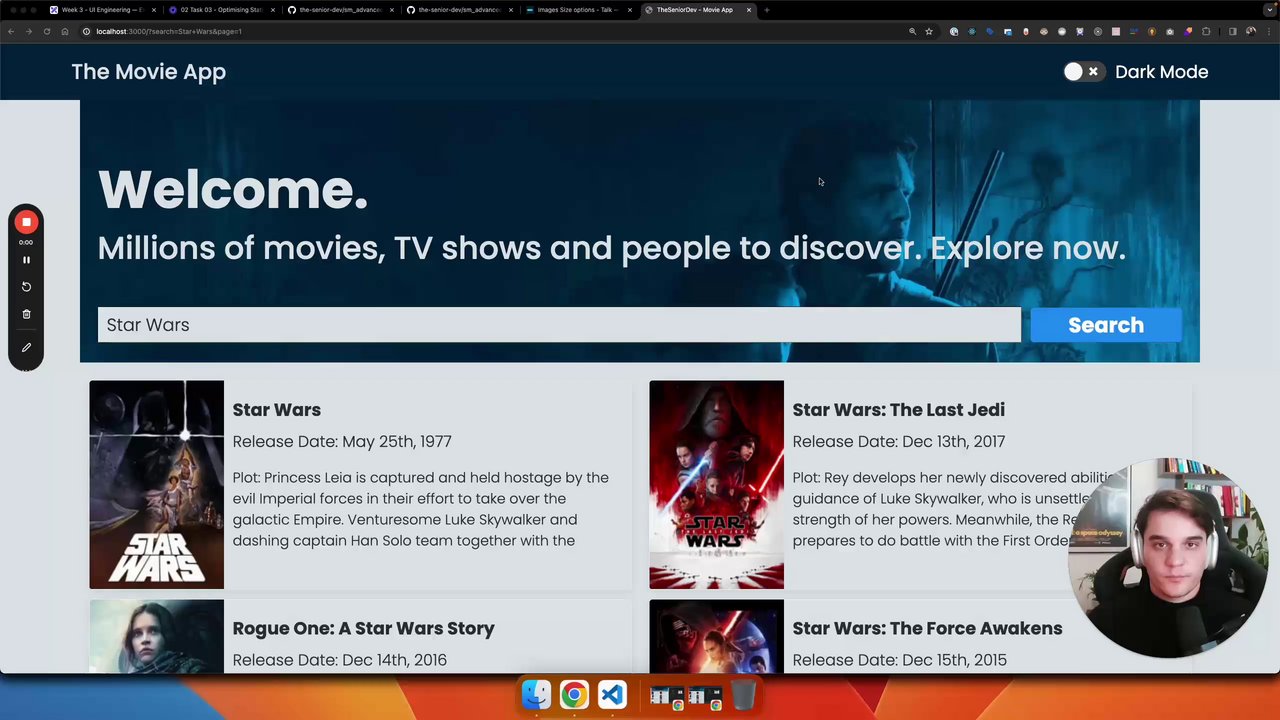Open Finder from the Dock
This screenshot has height=720, width=1280.
tap(536, 694)
